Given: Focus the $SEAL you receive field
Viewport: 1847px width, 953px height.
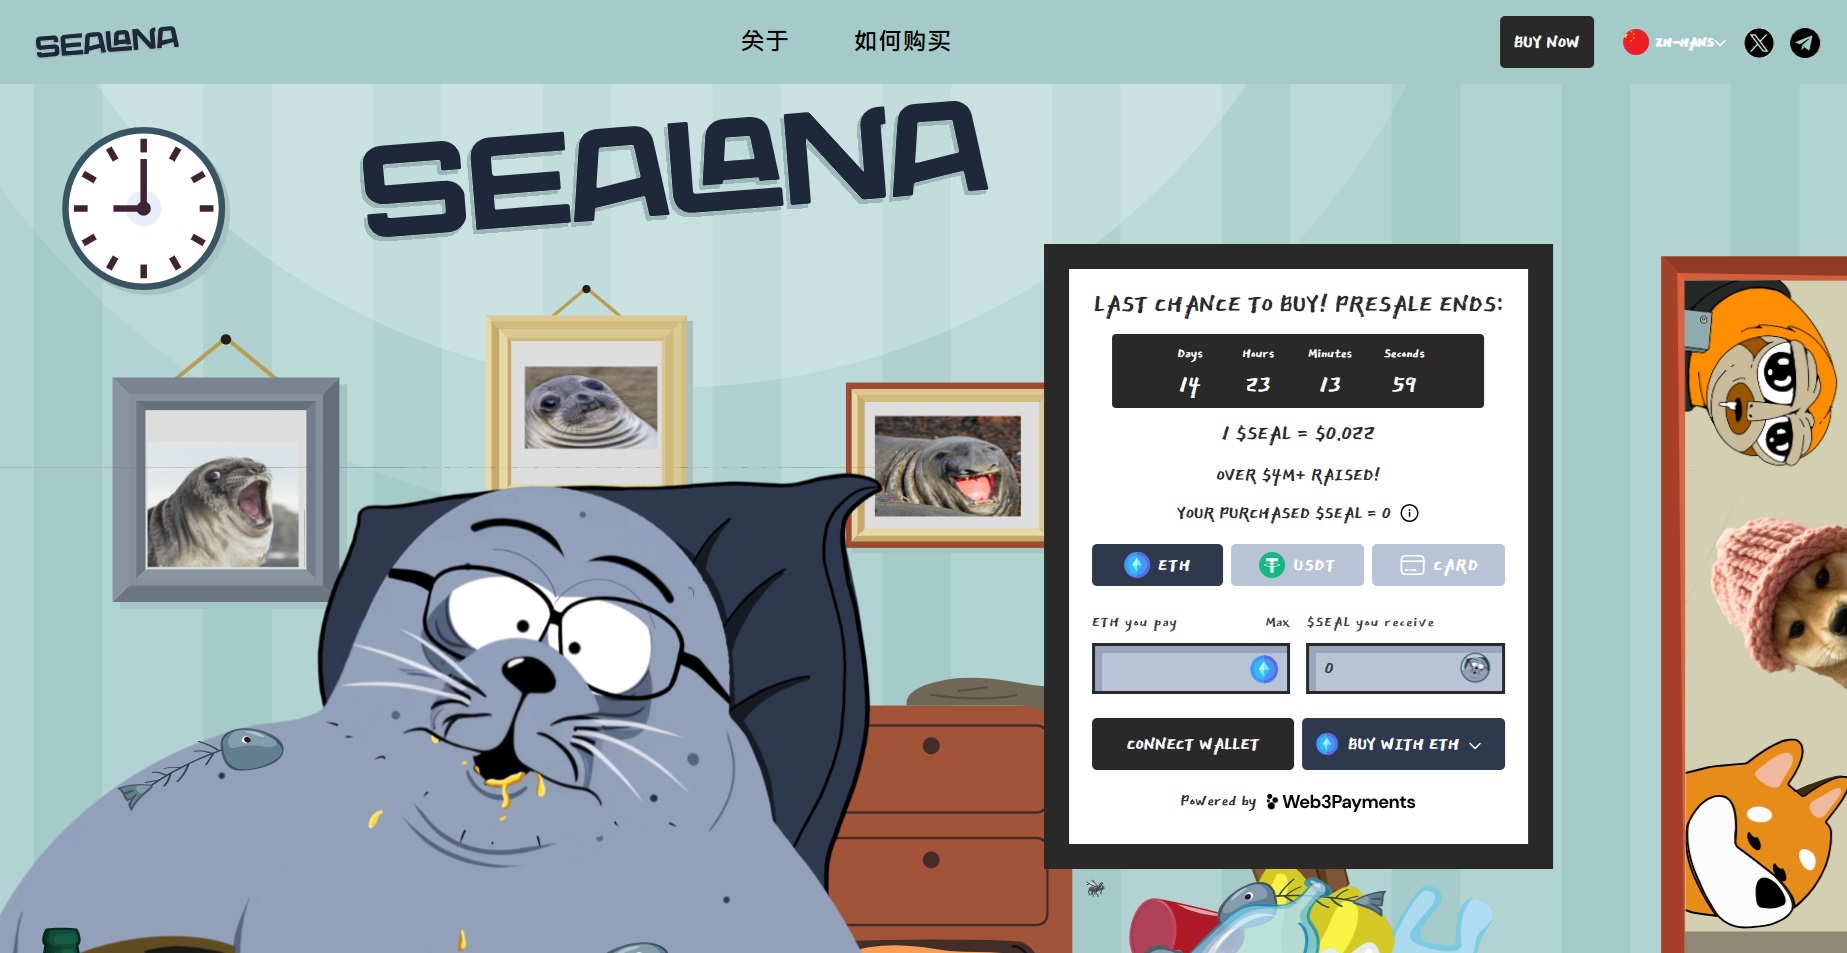Looking at the screenshot, I should pyautogui.click(x=1405, y=668).
